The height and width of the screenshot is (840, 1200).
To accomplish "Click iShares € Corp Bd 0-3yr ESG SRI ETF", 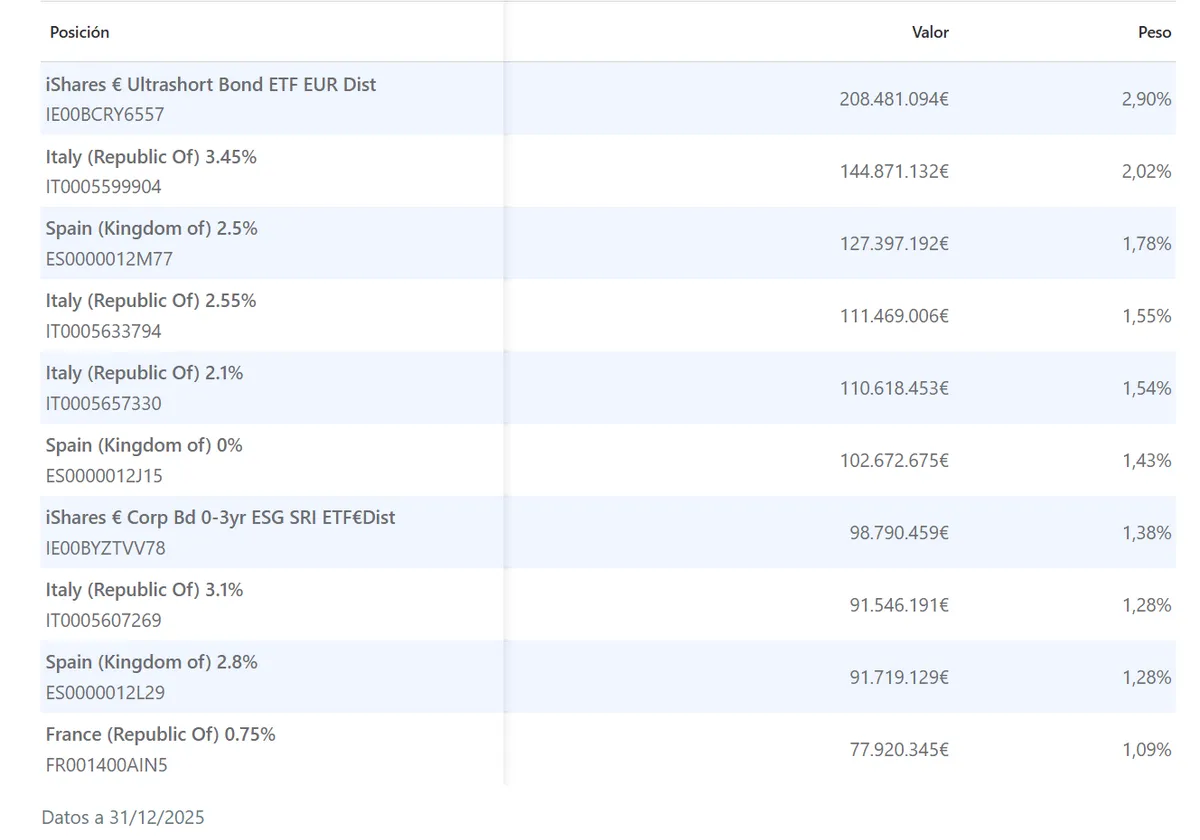I will pyautogui.click(x=220, y=518).
